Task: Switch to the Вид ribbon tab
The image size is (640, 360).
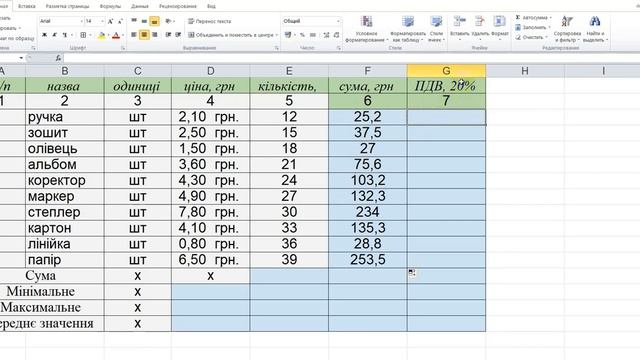Action: (x=211, y=7)
